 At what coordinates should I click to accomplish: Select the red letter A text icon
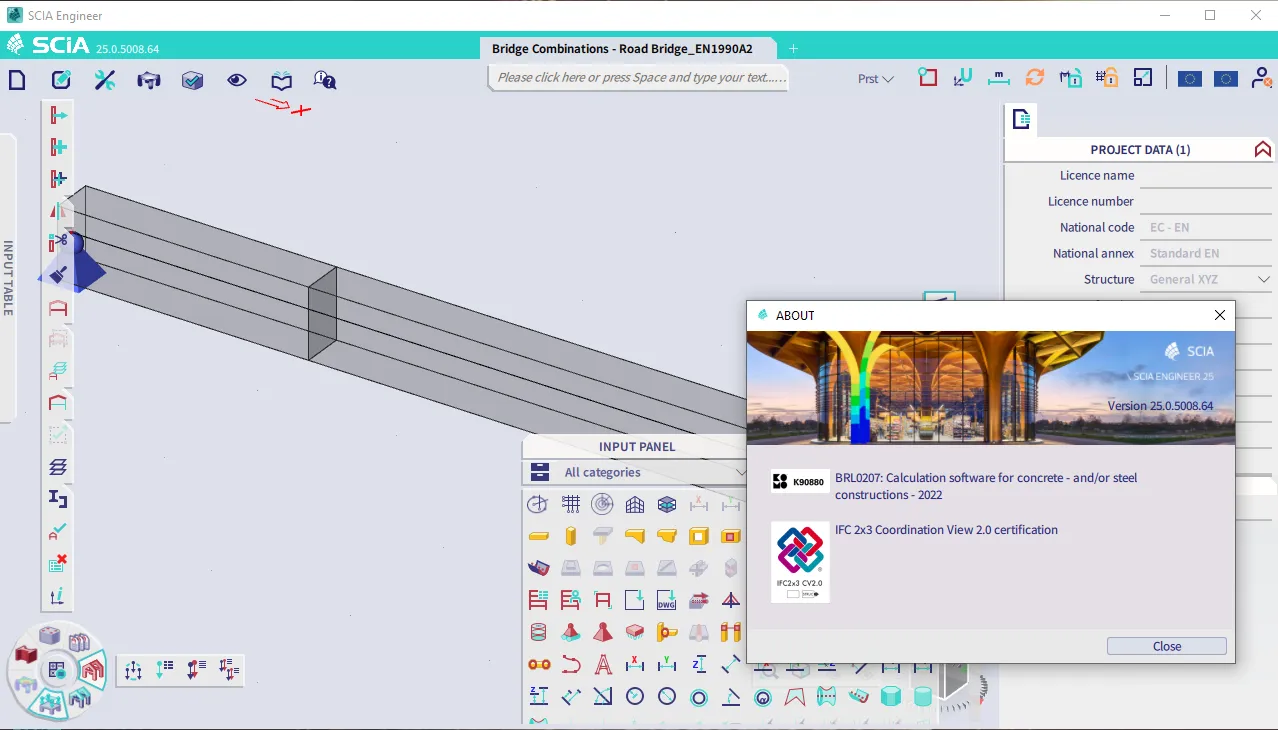(603, 664)
